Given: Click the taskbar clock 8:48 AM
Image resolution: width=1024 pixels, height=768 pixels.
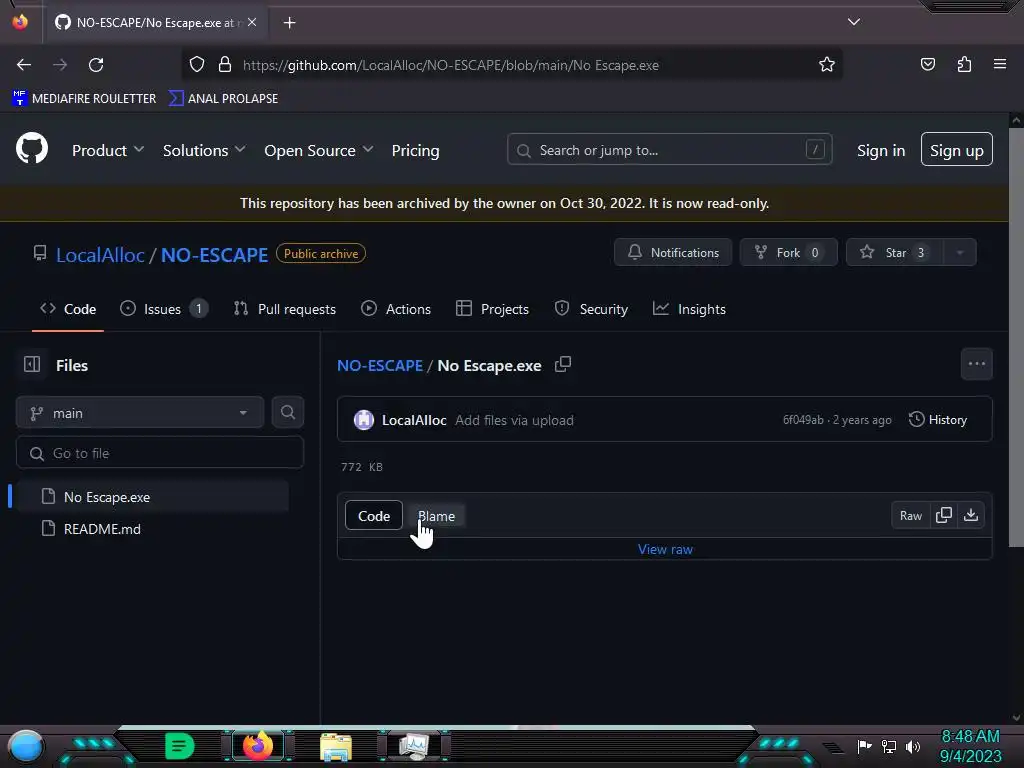Looking at the screenshot, I should [970, 737].
